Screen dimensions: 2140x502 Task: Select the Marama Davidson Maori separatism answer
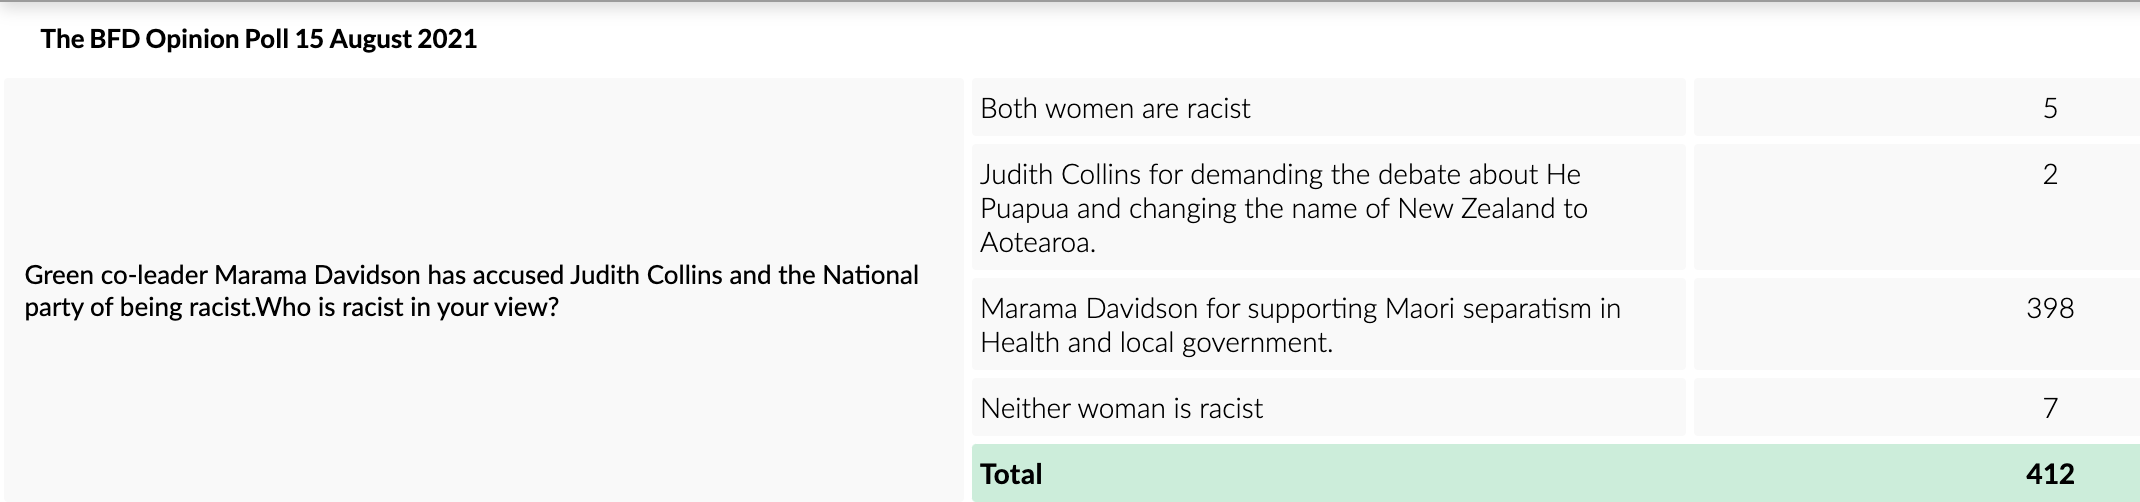point(1299,325)
